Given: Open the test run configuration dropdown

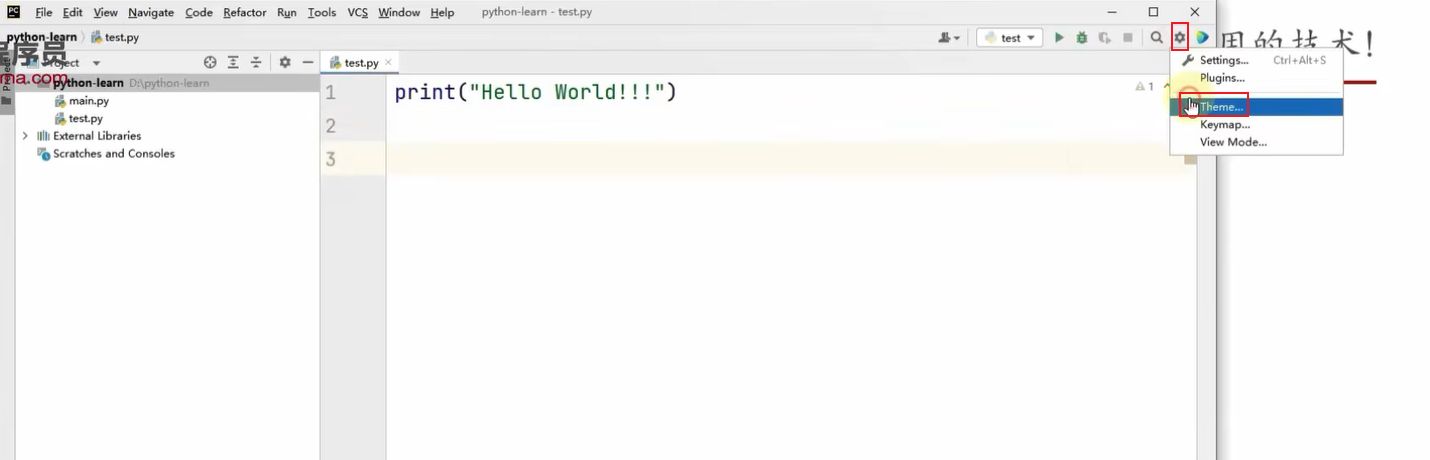Looking at the screenshot, I should click(x=1010, y=38).
